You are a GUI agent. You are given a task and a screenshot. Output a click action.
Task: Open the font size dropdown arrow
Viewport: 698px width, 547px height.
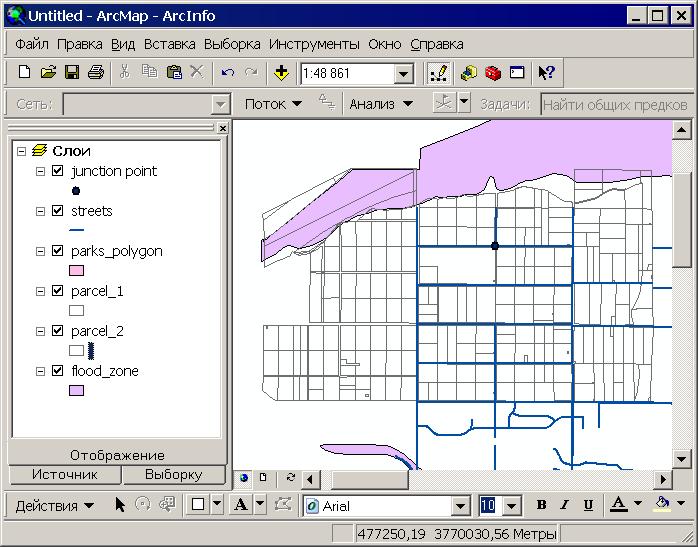pos(511,506)
